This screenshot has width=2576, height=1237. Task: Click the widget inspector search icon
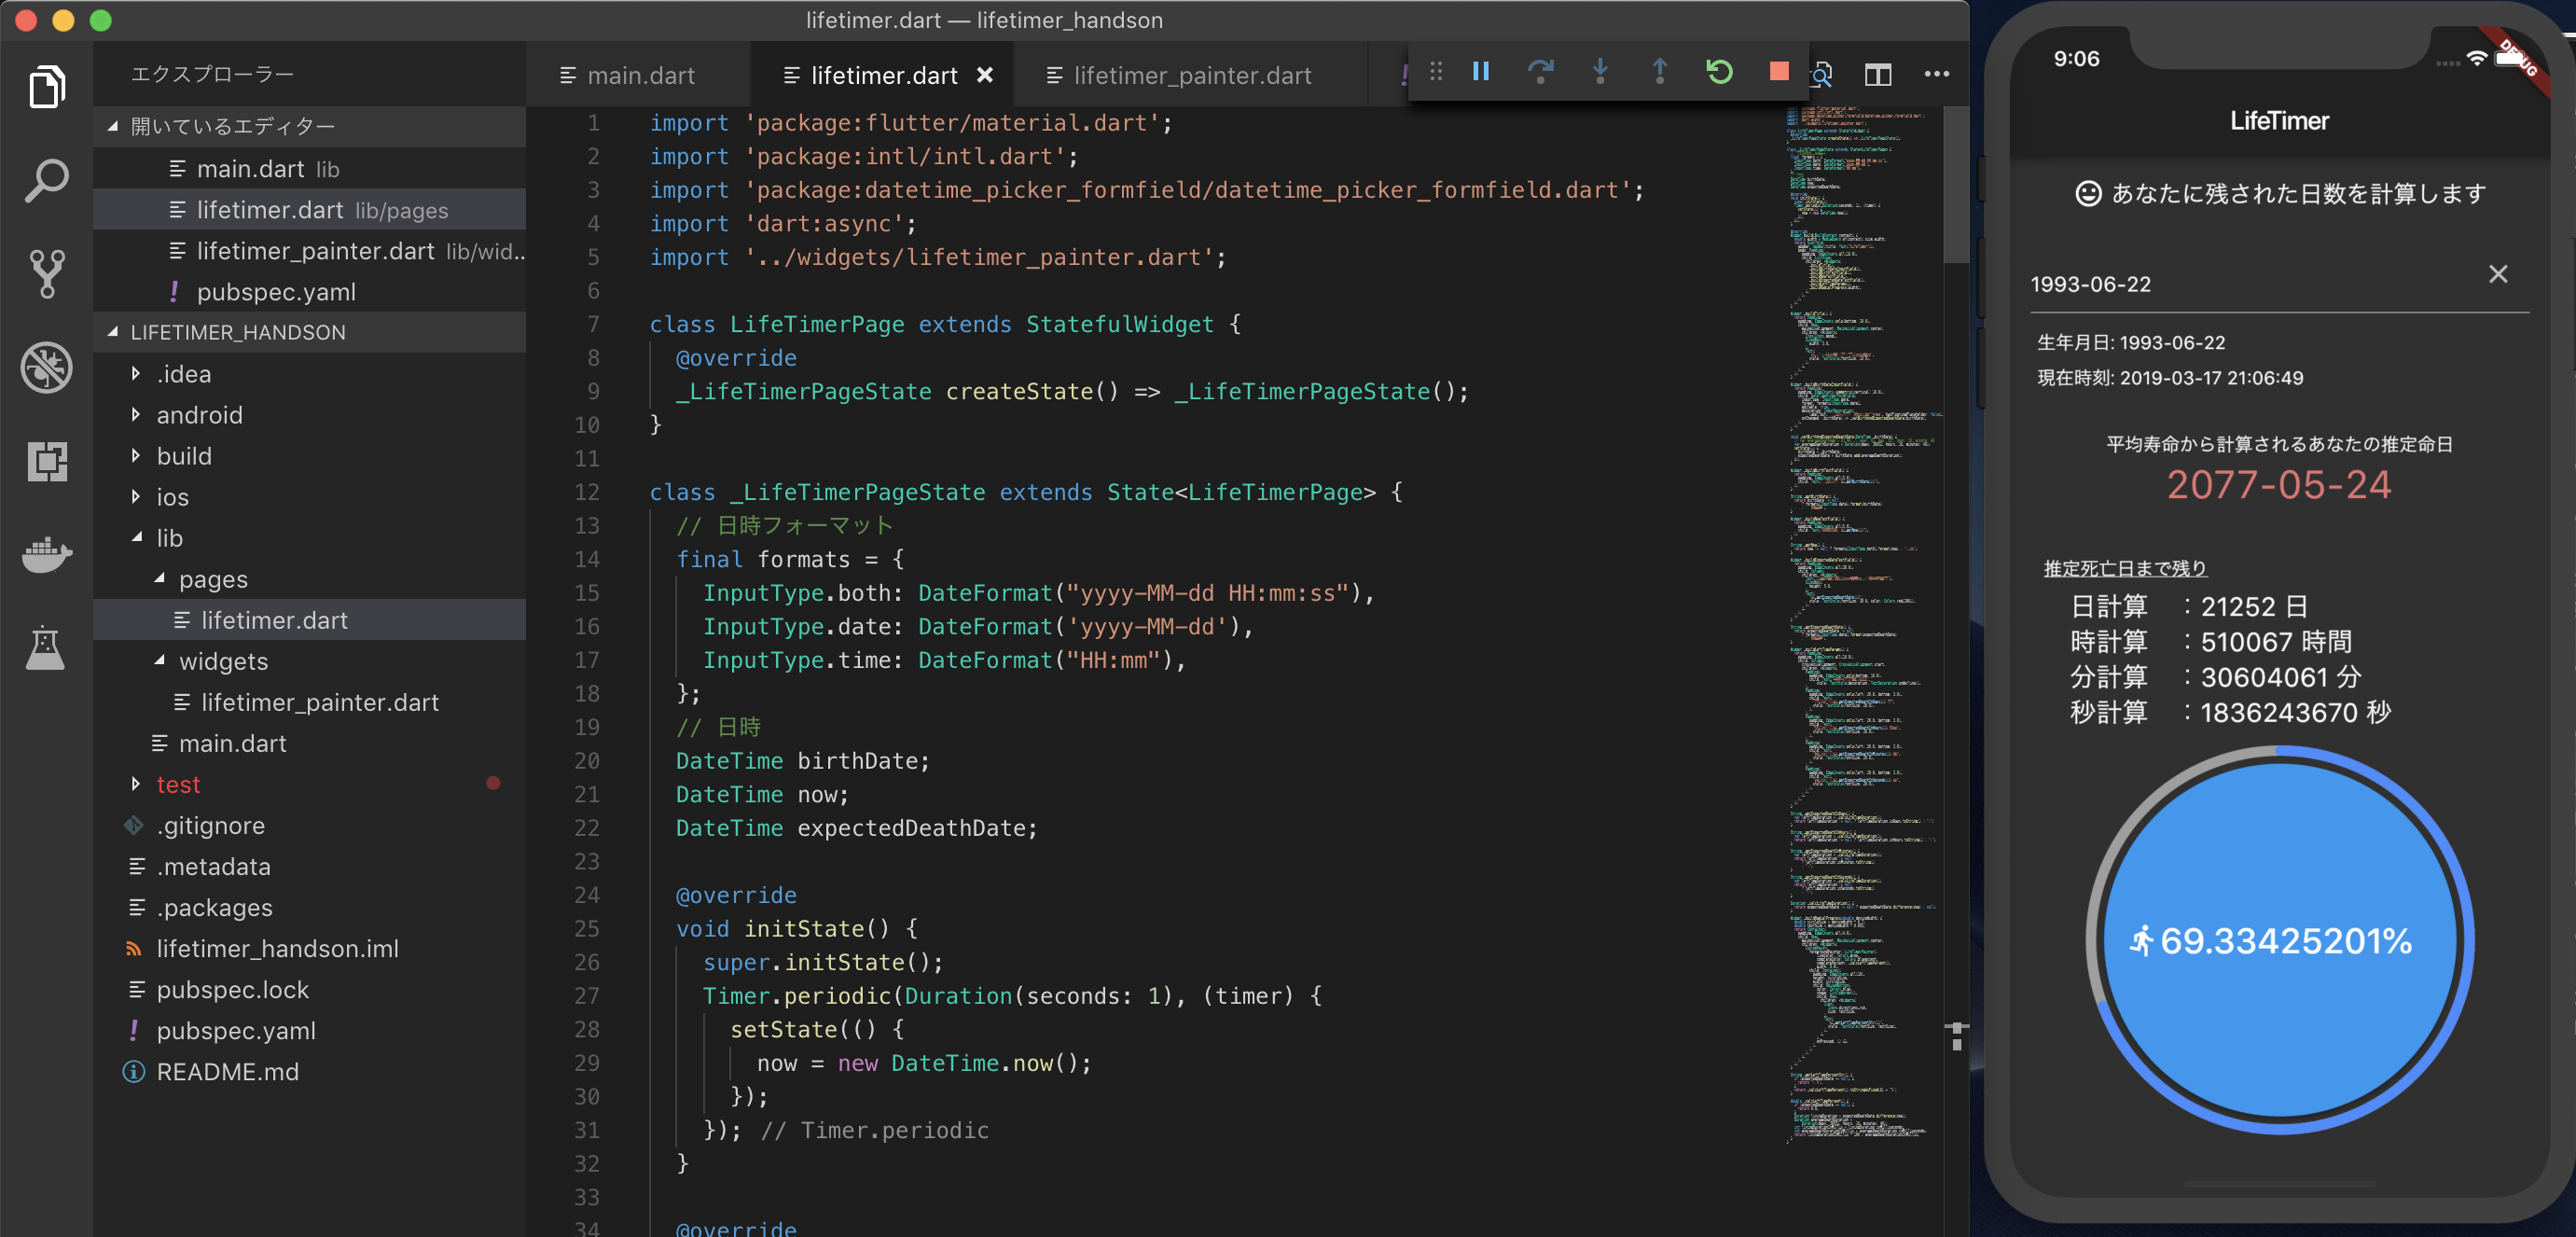pyautogui.click(x=1822, y=75)
